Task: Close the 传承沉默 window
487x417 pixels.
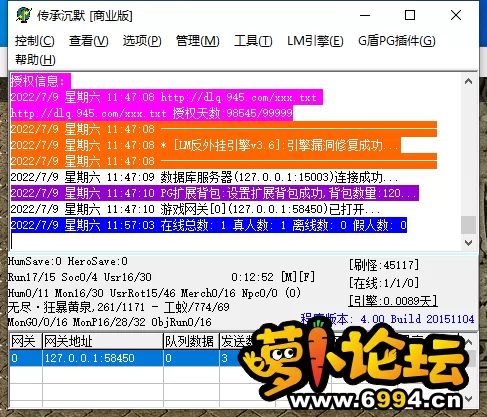Action: (x=456, y=15)
